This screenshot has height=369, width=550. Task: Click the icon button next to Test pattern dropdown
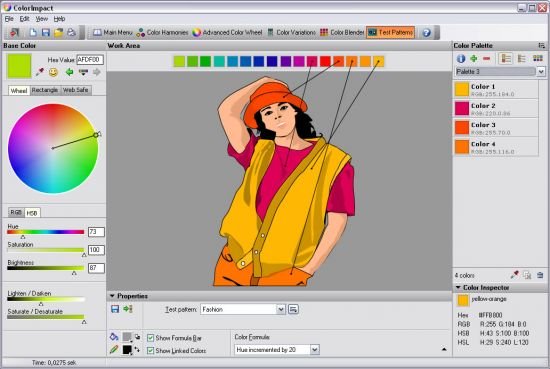click(293, 309)
